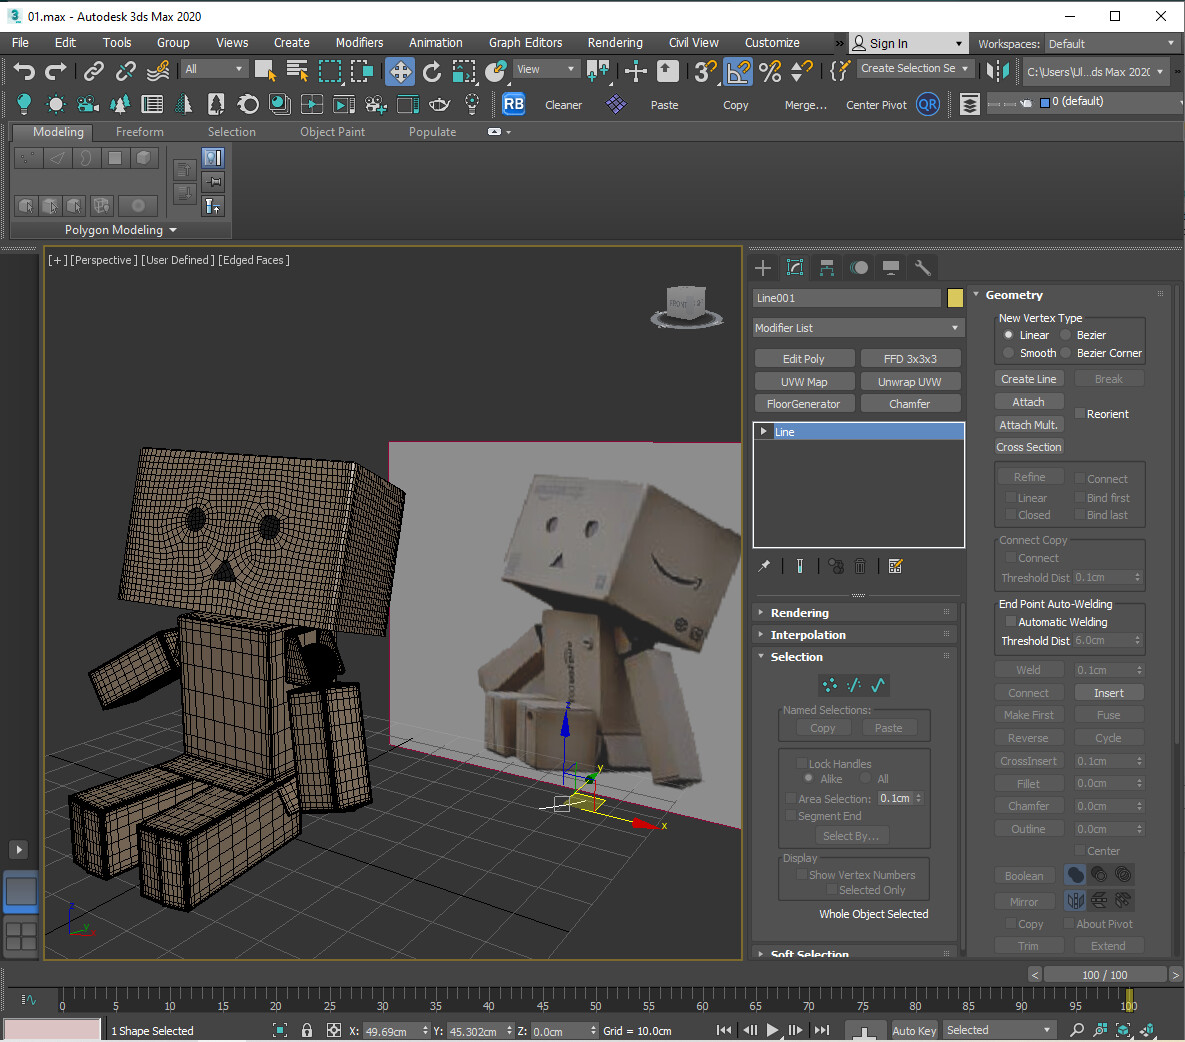Select Bezier new vertex type
Image resolution: width=1185 pixels, height=1042 pixels.
(1066, 335)
